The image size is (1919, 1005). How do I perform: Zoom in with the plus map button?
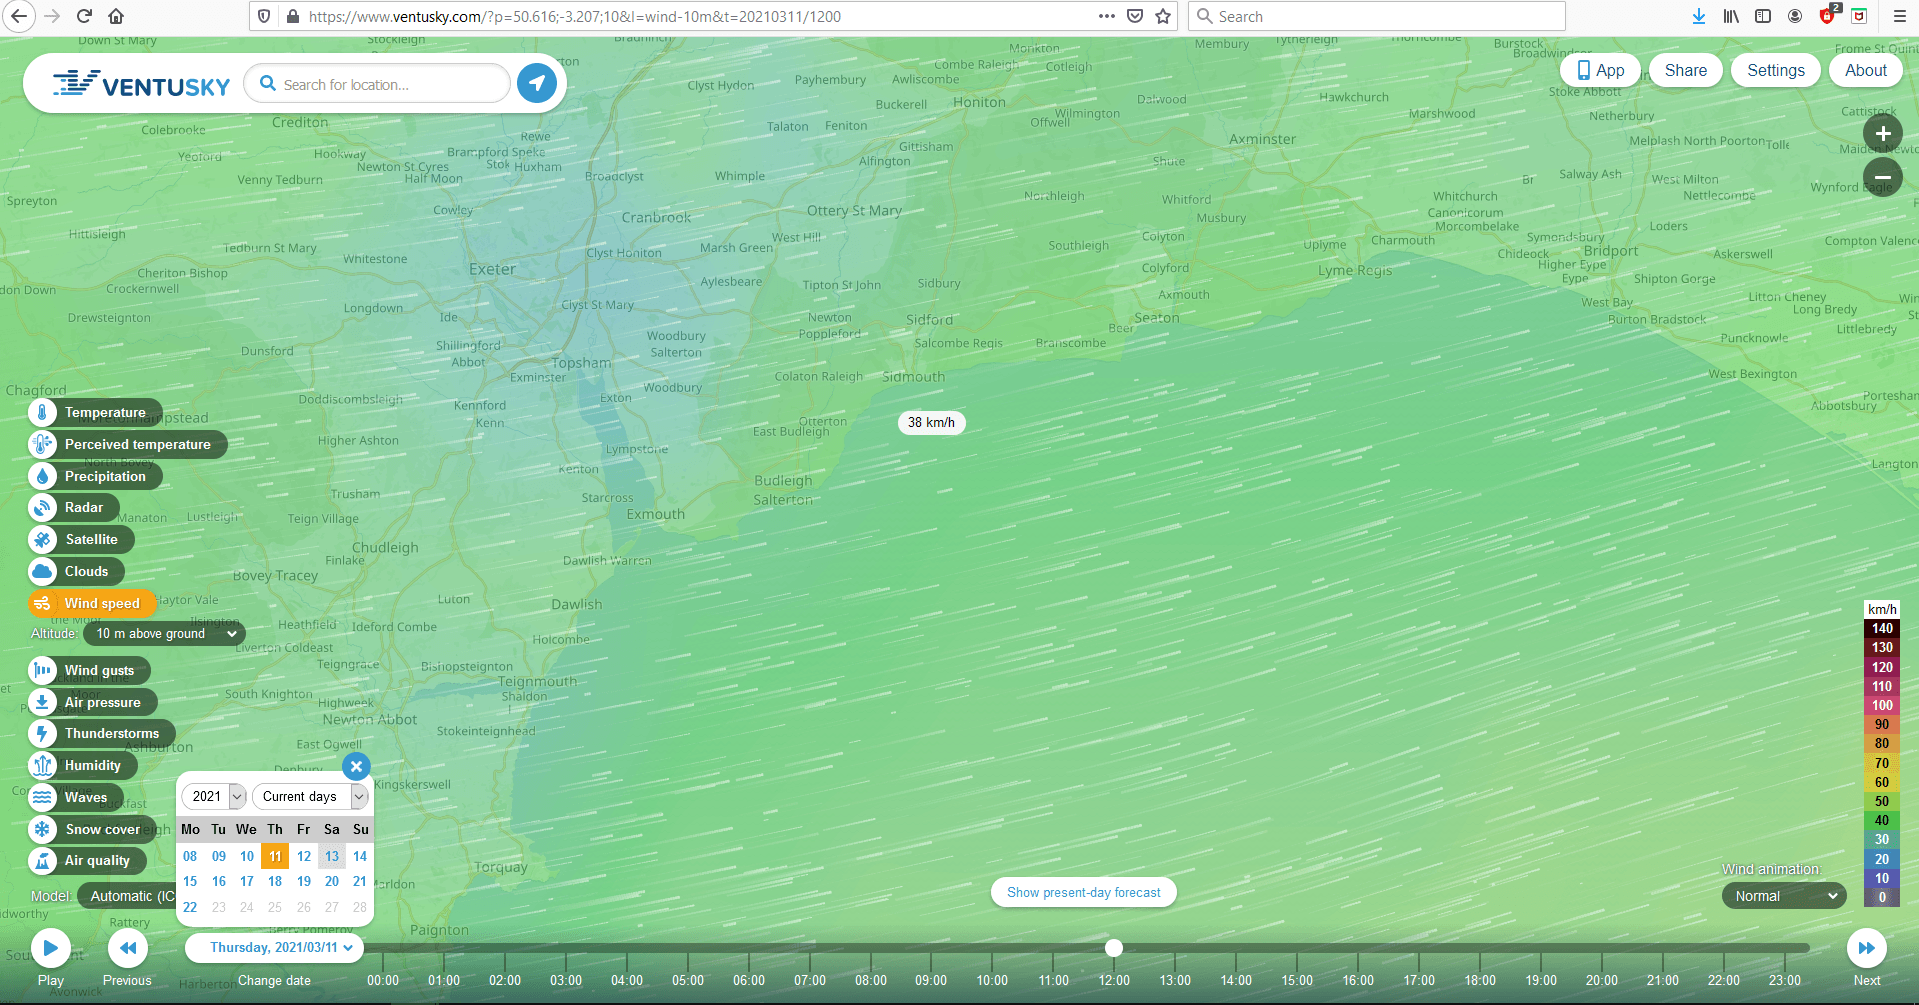click(1882, 133)
